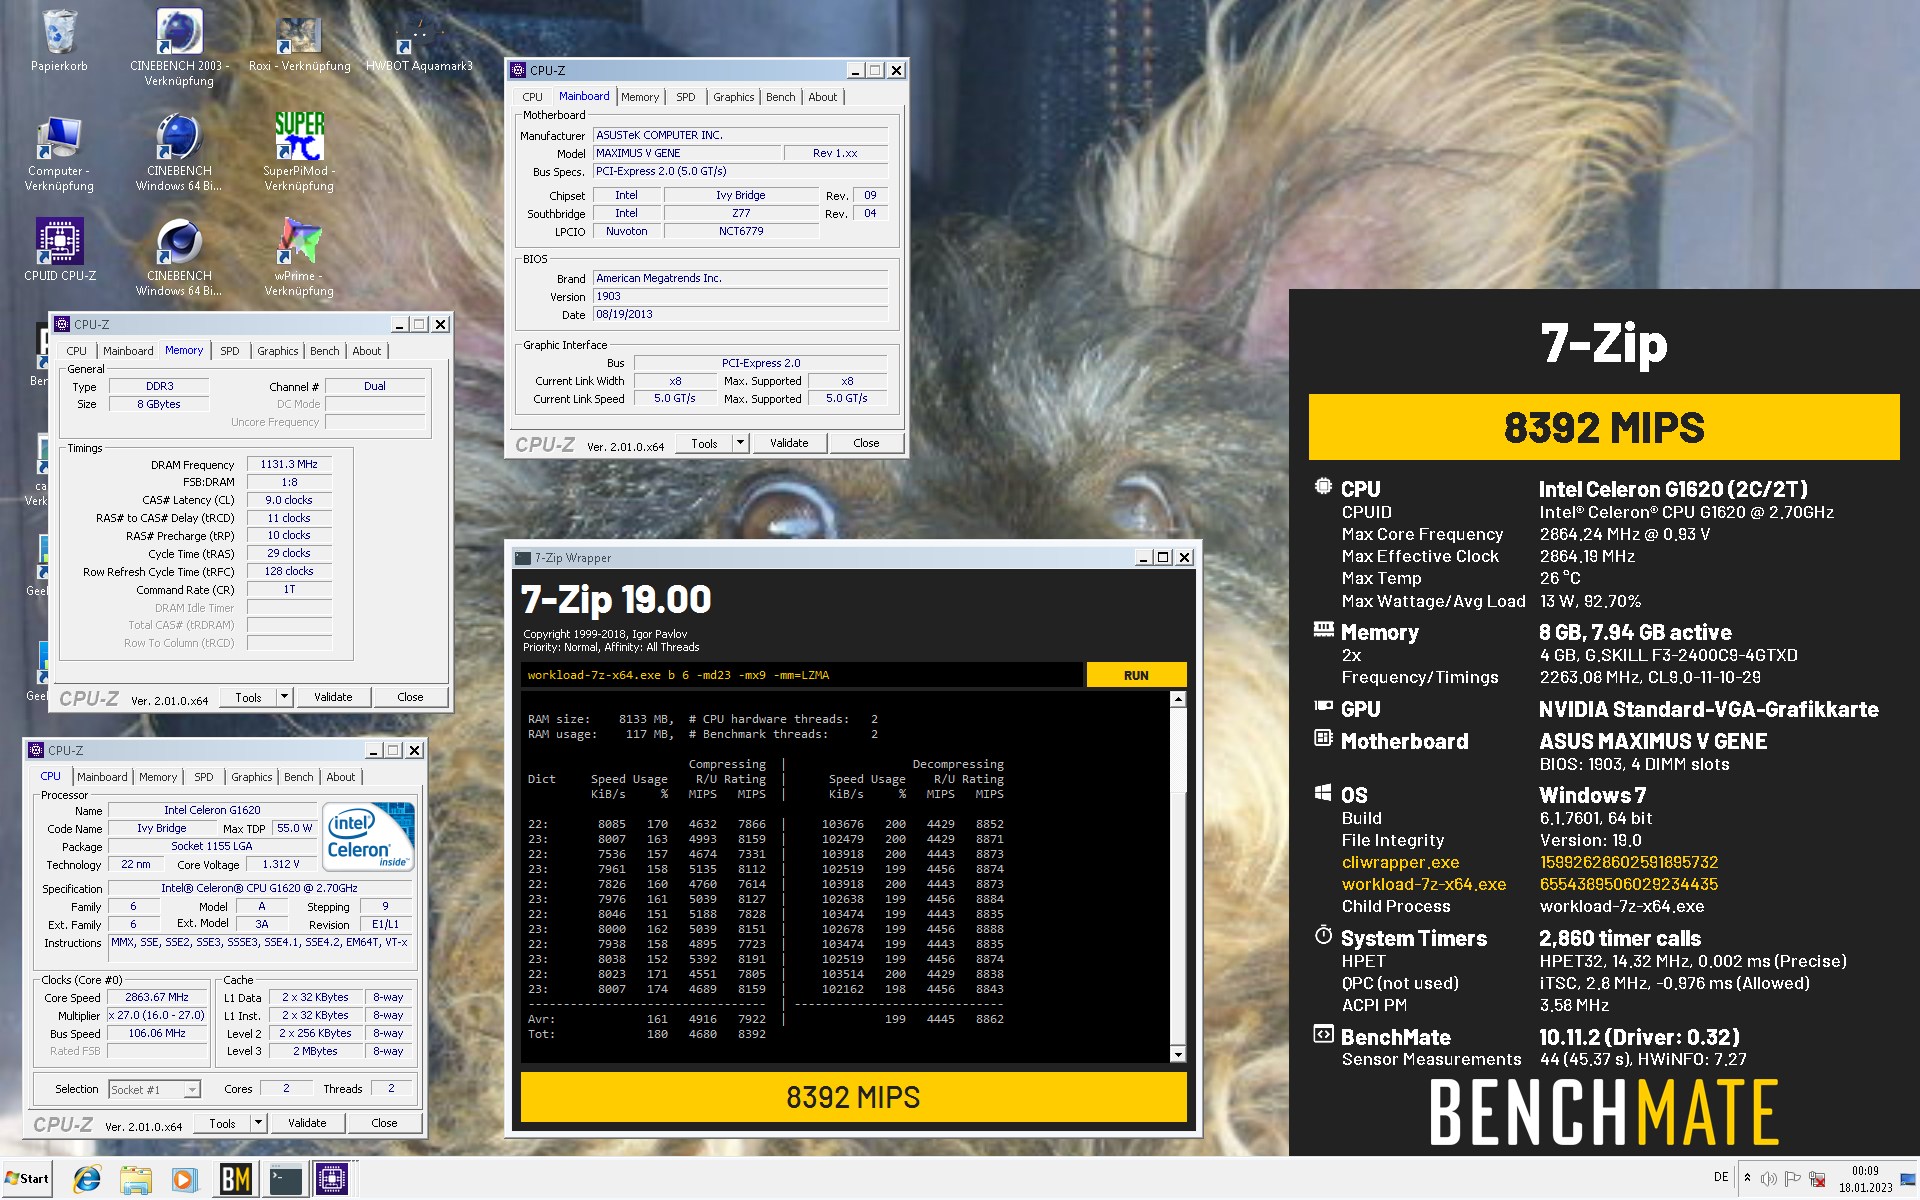Click the Tools button in Memory CPU-Z
This screenshot has width=1920, height=1200.
point(248,697)
